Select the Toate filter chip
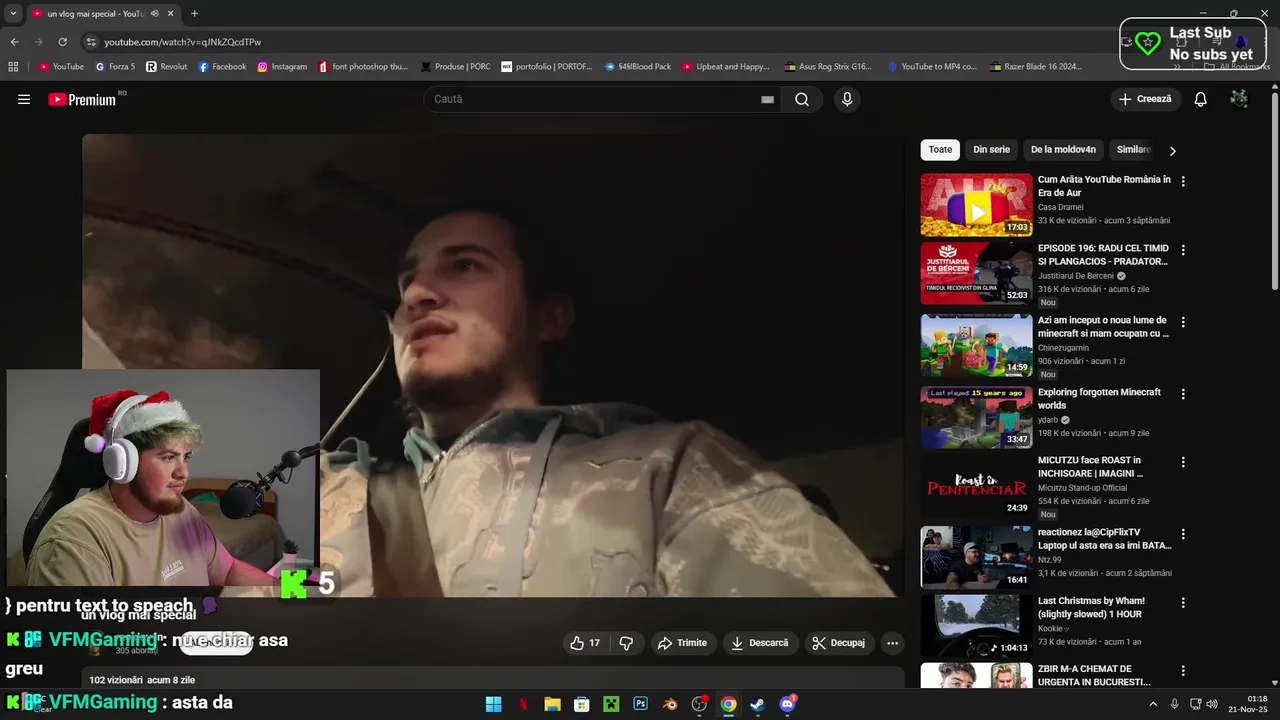1280x720 pixels. pos(940,150)
